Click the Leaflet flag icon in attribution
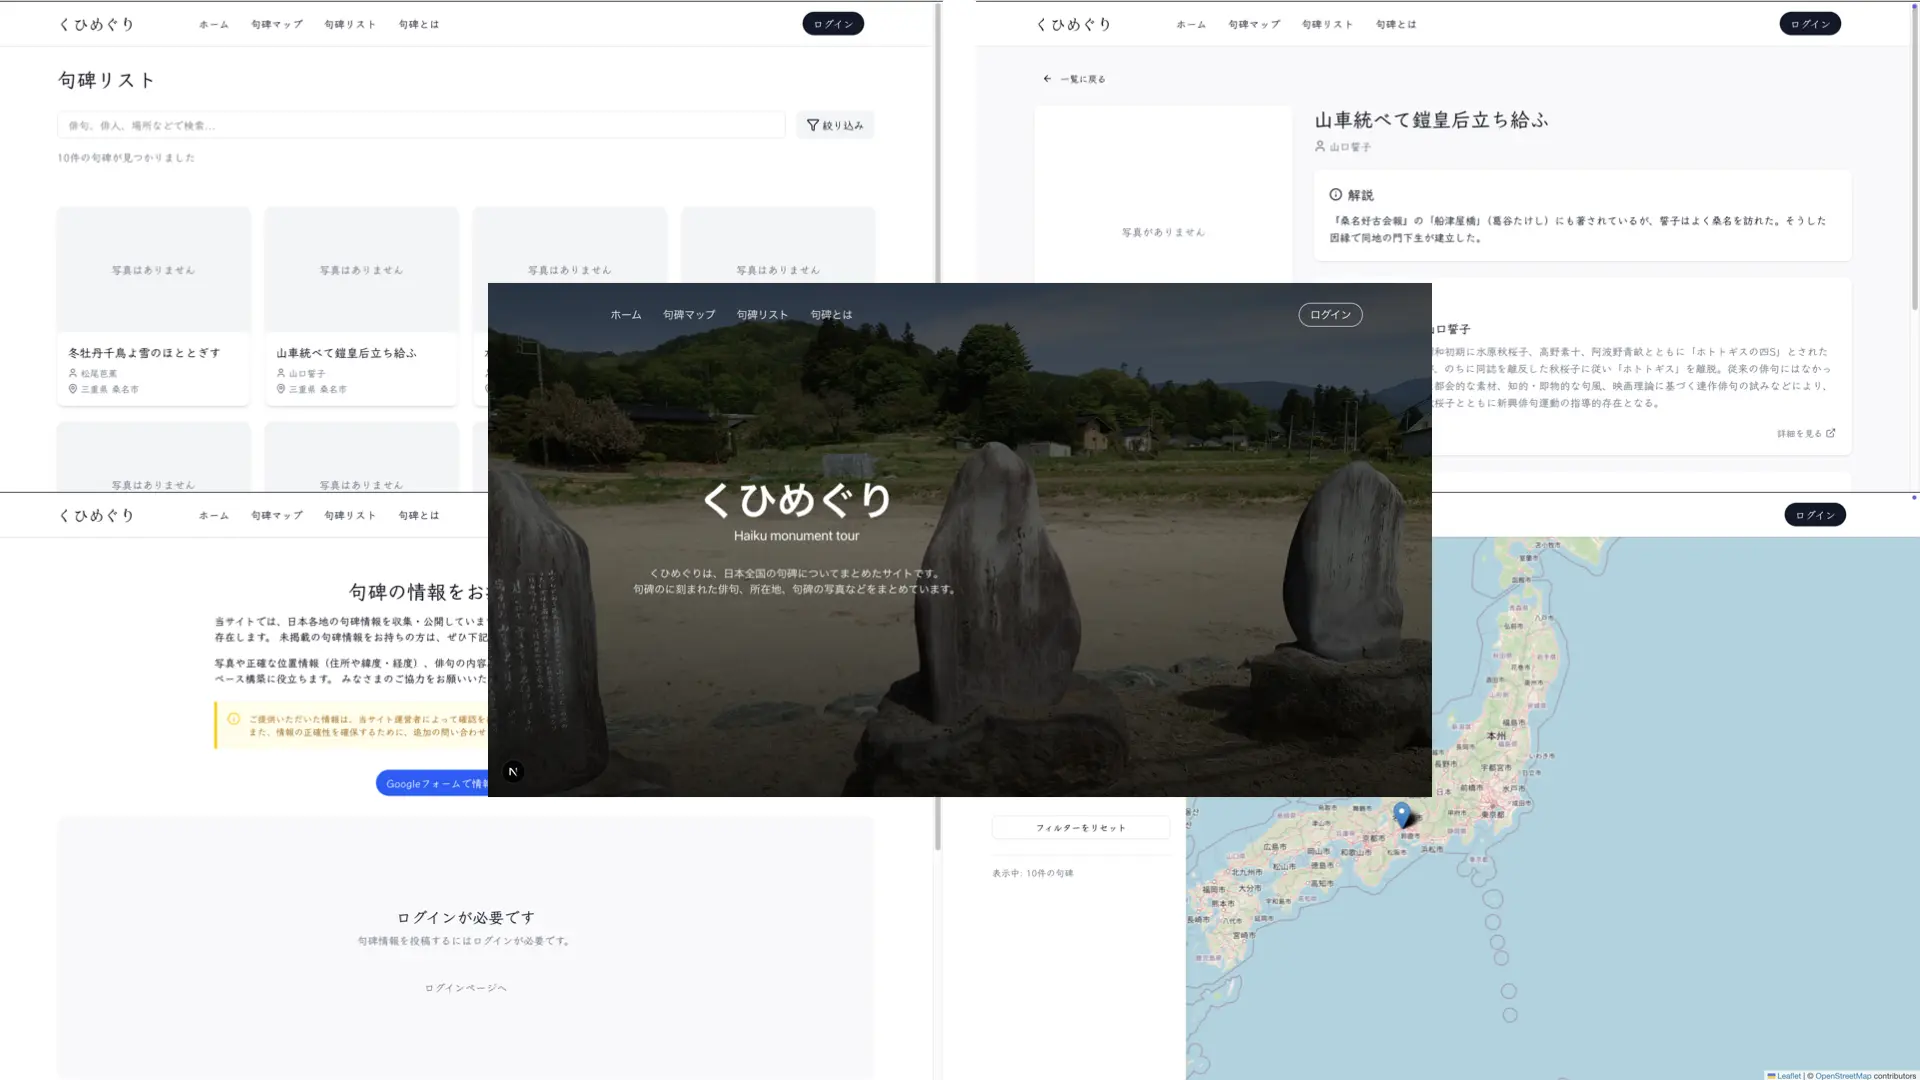The image size is (1920, 1080). 1771,1076
